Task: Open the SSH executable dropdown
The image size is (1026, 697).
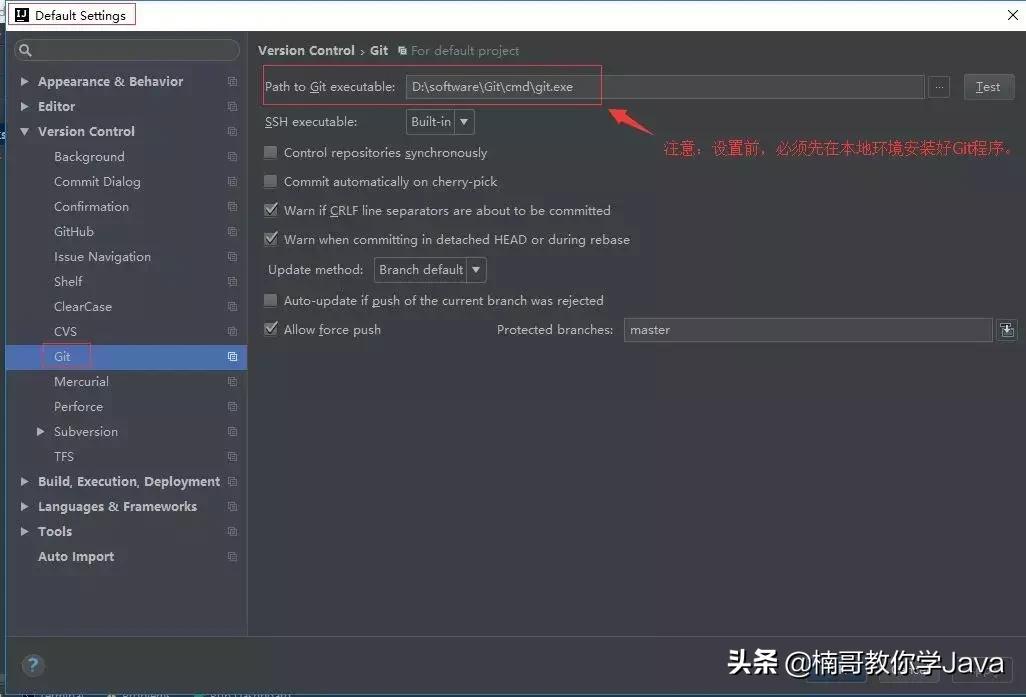Action: pyautogui.click(x=463, y=121)
